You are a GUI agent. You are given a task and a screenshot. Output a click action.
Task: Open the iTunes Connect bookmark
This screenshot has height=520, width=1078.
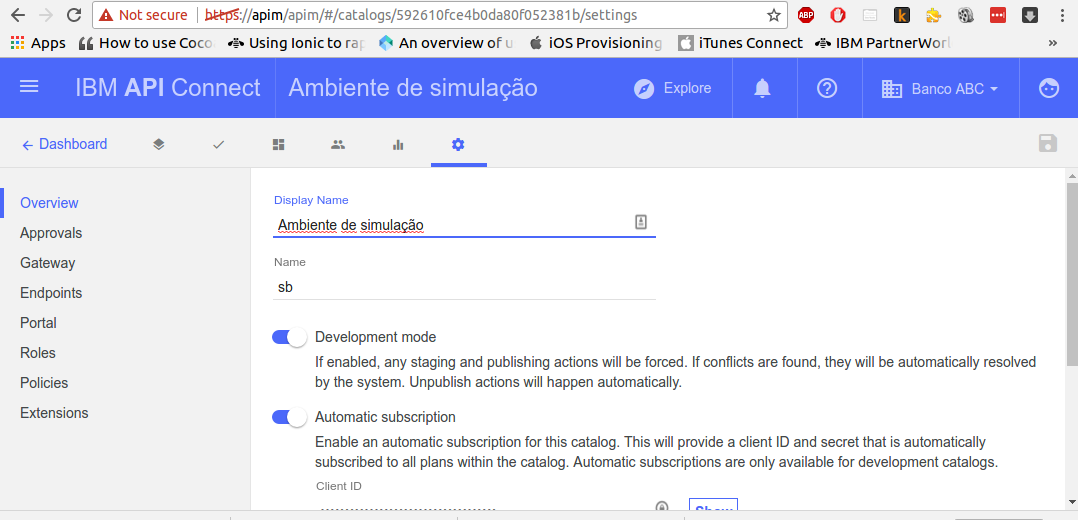(740, 43)
